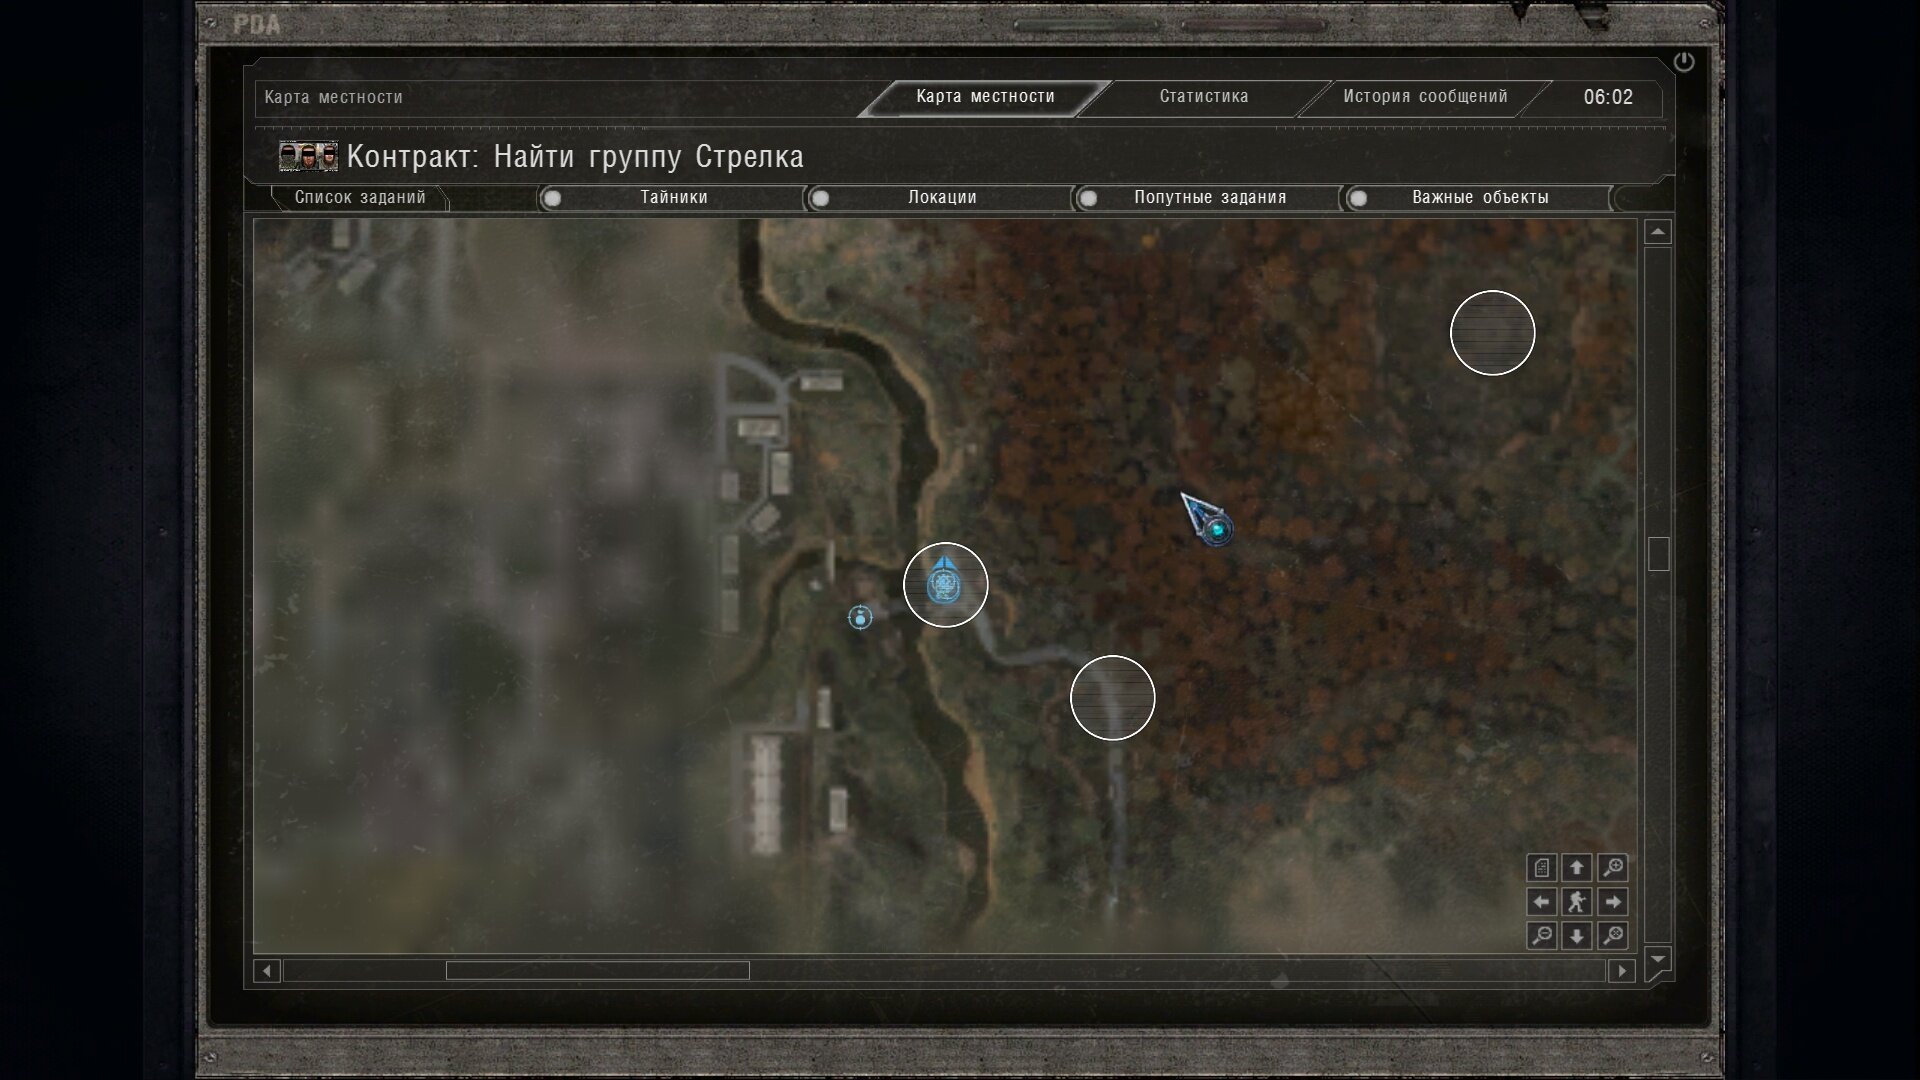The height and width of the screenshot is (1080, 1920).
Task: Toggle the Важные объекты filter
Action: click(1358, 198)
